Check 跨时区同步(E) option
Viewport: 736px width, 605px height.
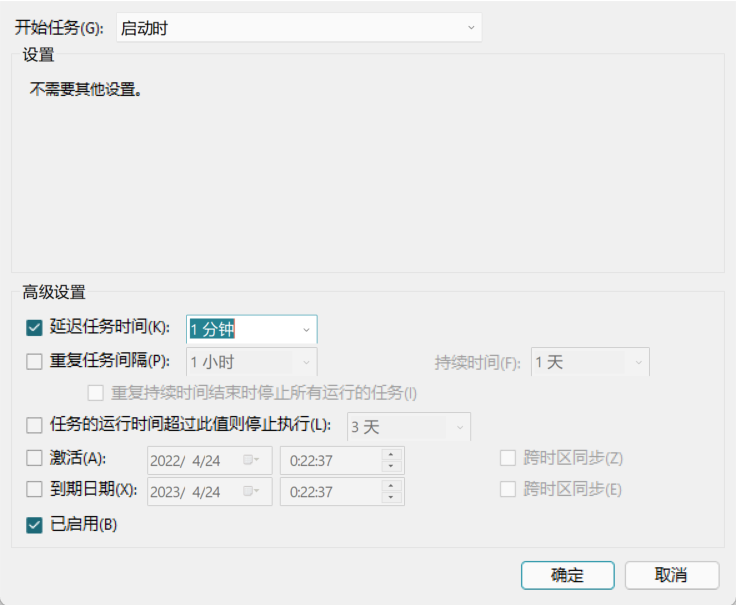[508, 490]
